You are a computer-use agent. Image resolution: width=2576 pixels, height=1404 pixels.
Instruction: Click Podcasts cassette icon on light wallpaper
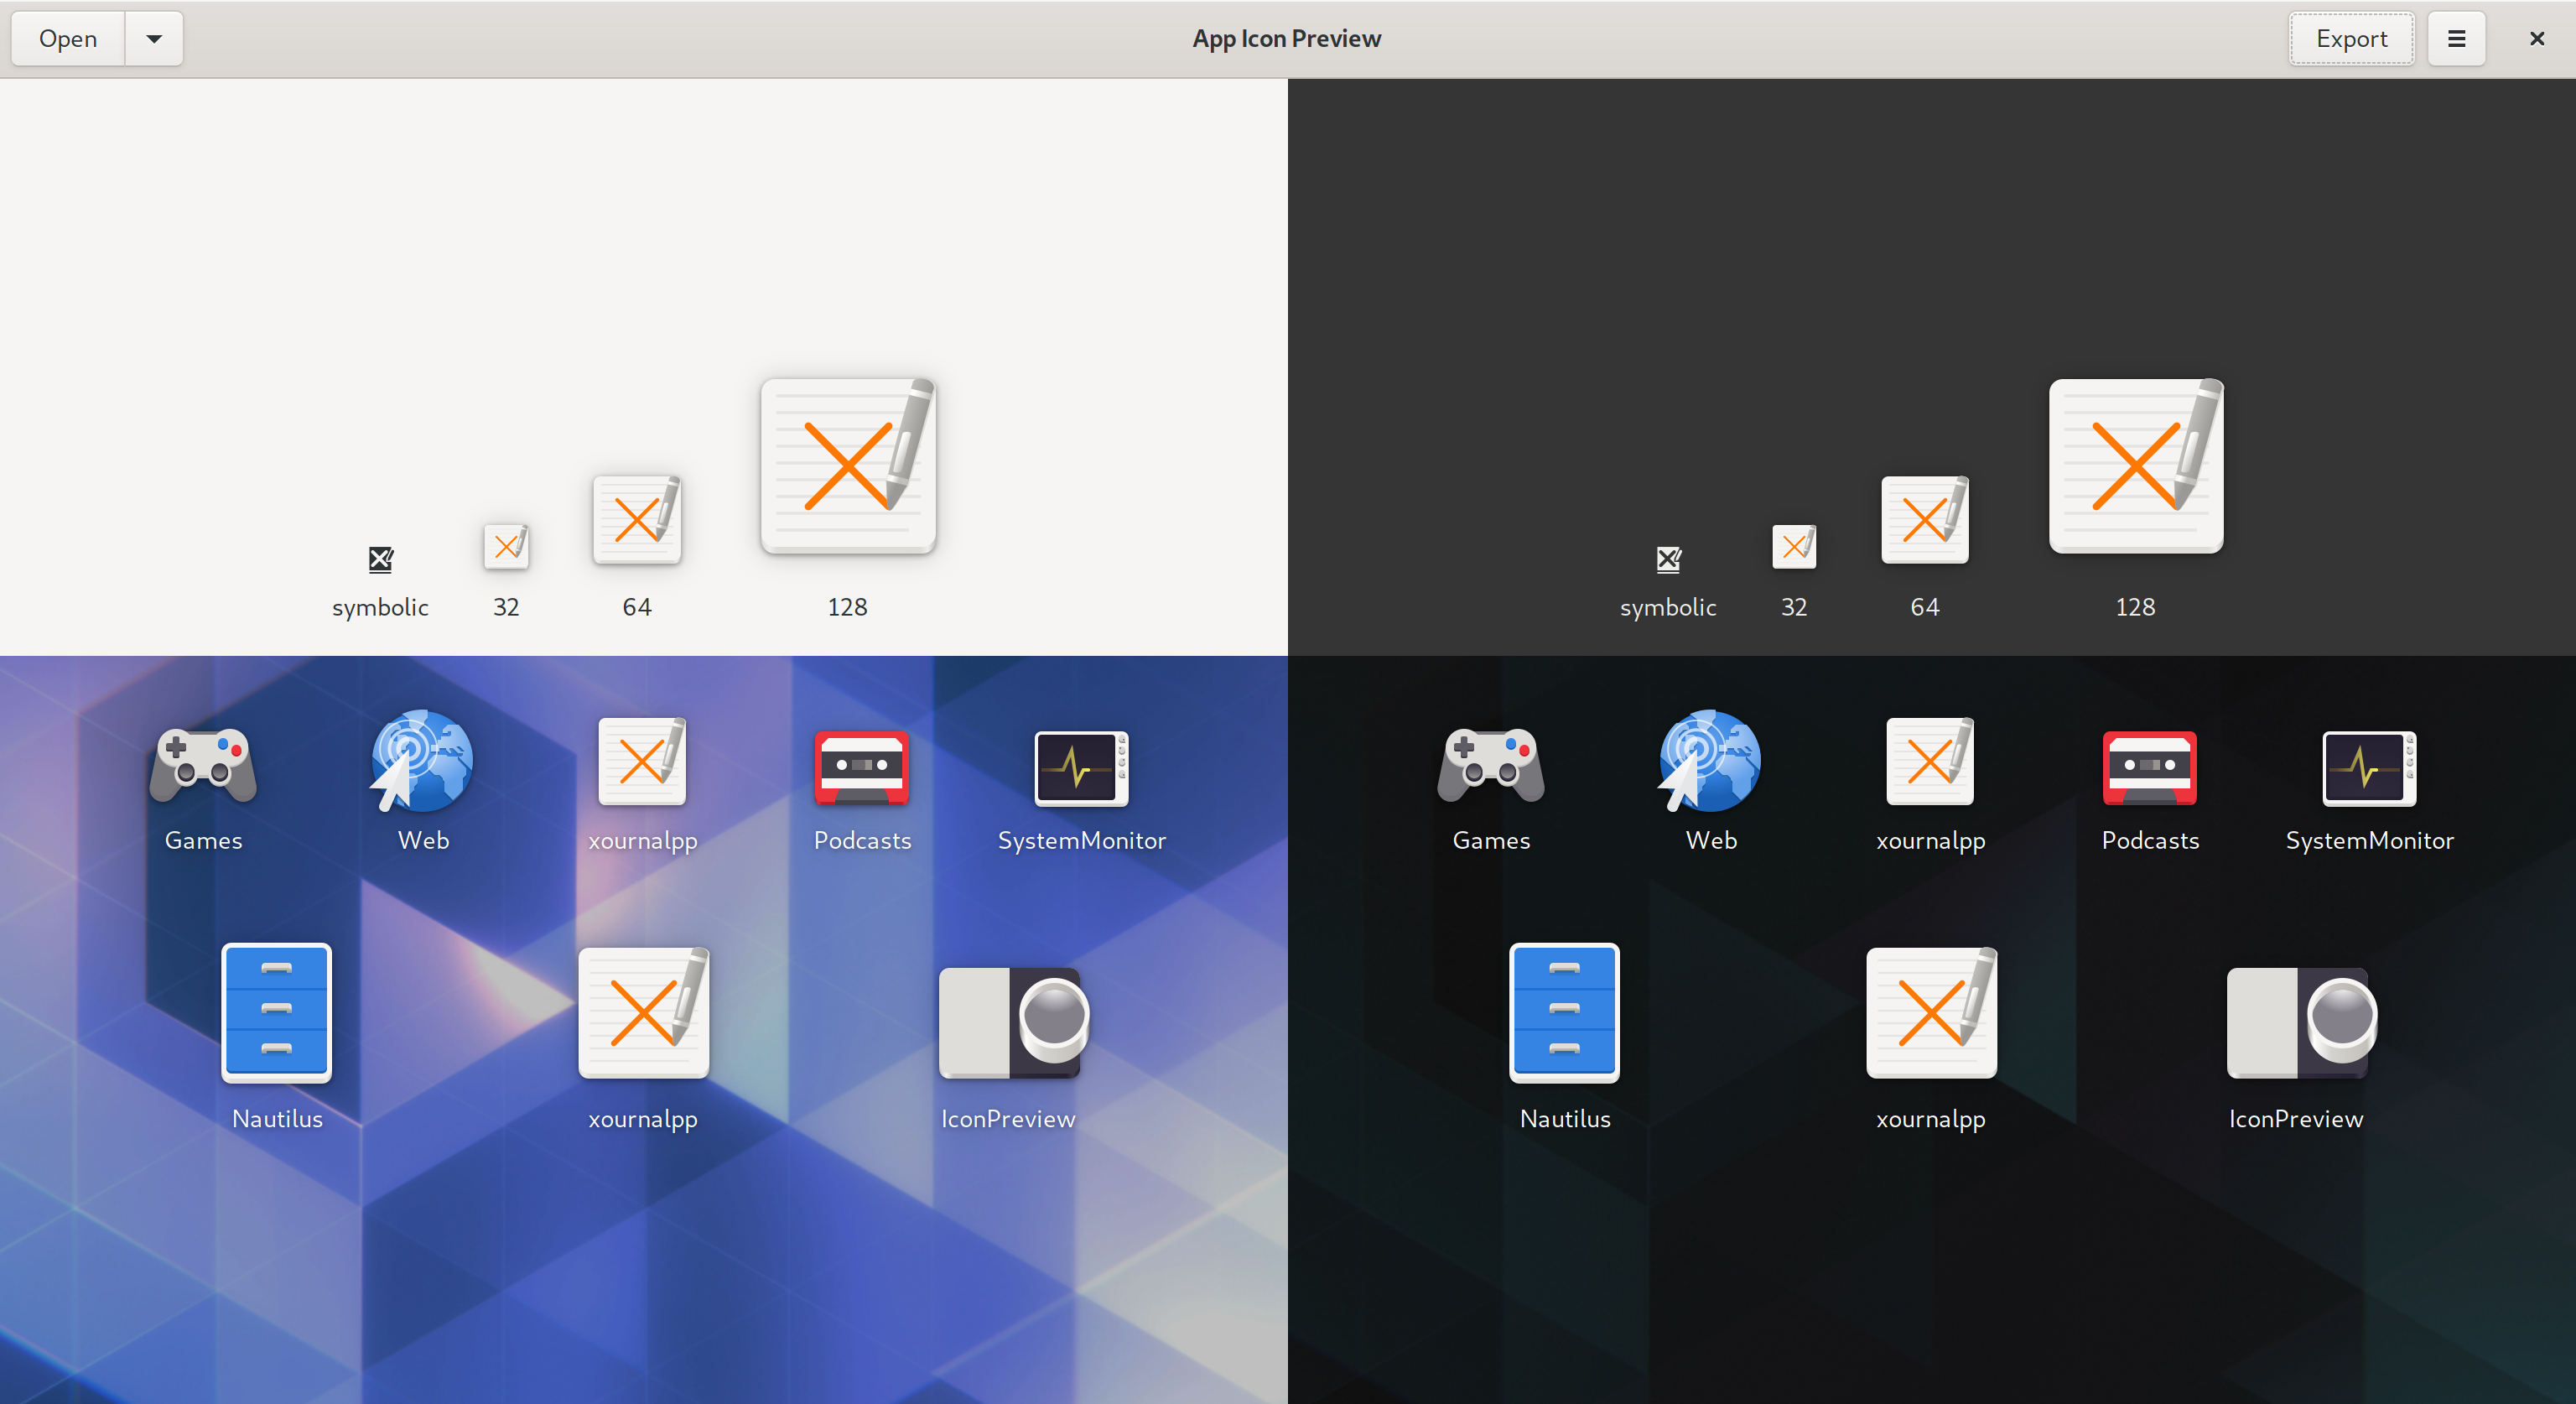click(x=862, y=767)
